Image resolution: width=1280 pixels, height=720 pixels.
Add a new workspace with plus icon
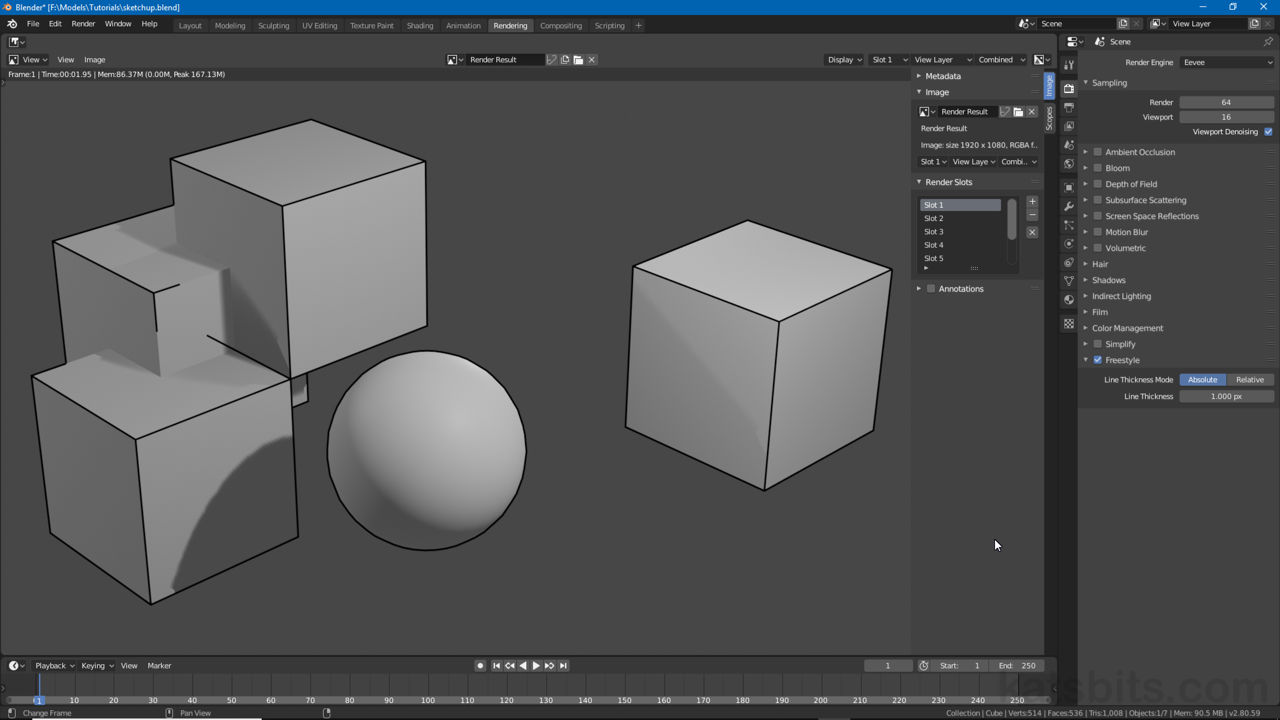[638, 25]
